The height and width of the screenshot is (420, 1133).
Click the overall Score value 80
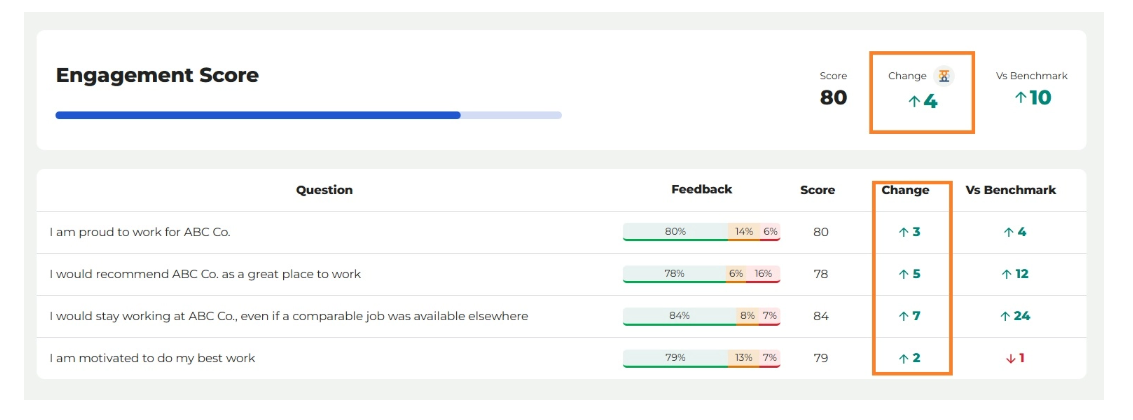pos(833,98)
